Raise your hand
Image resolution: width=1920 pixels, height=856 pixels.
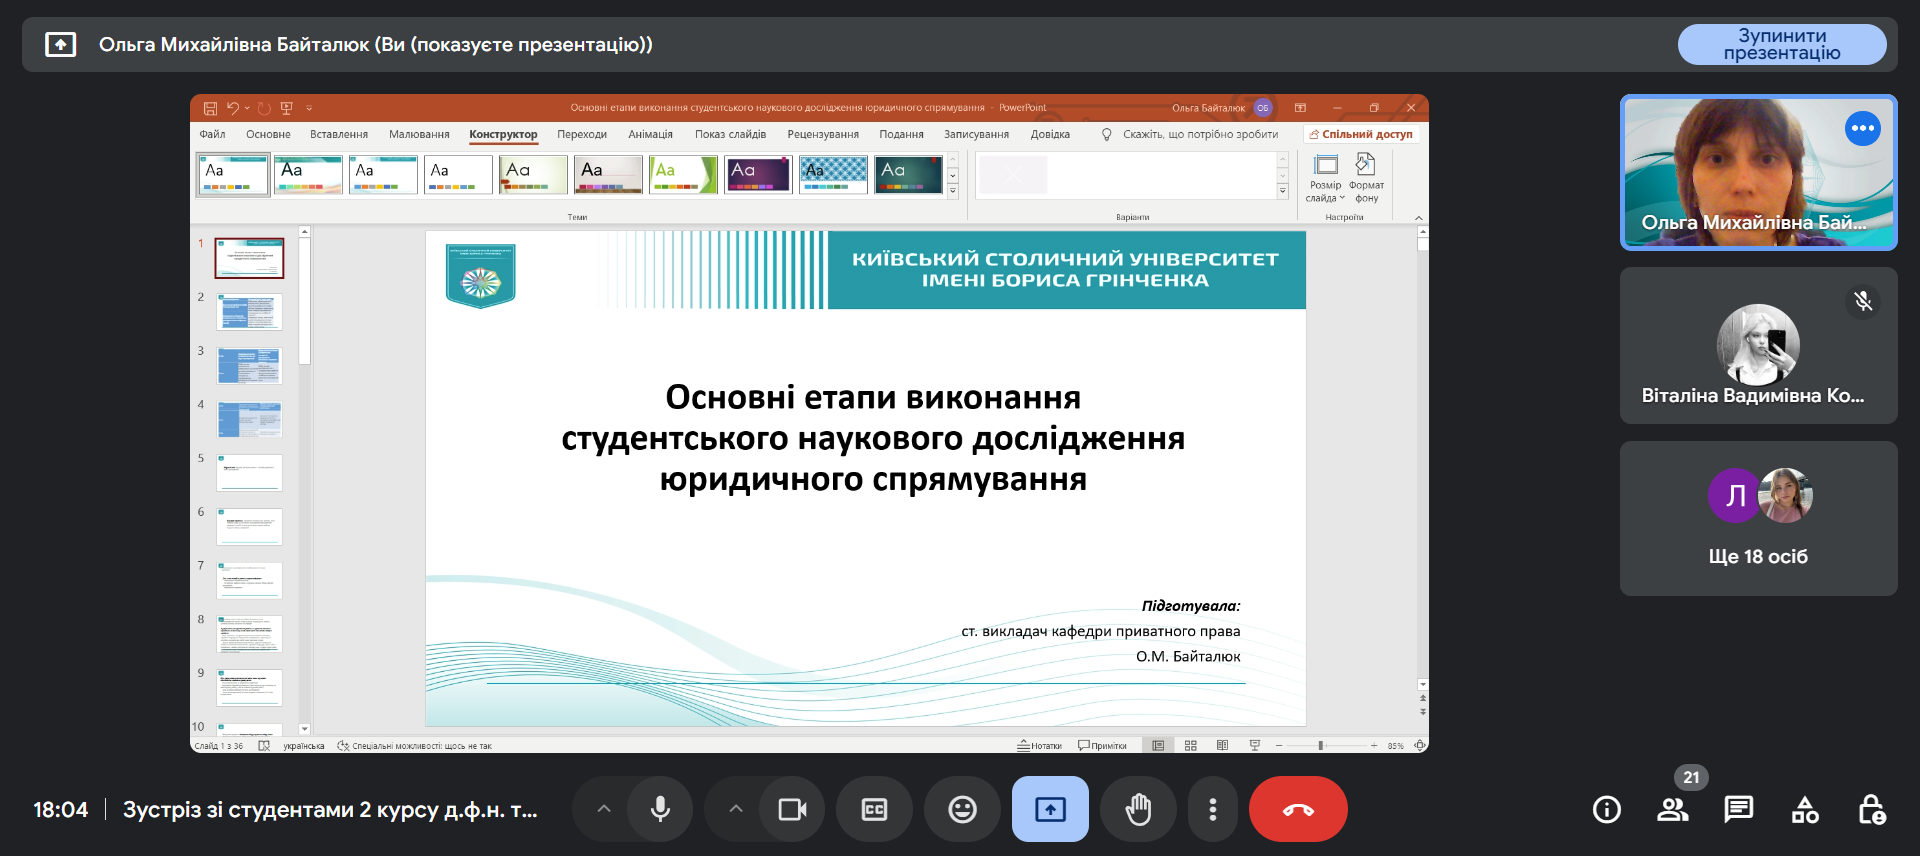tap(1138, 809)
